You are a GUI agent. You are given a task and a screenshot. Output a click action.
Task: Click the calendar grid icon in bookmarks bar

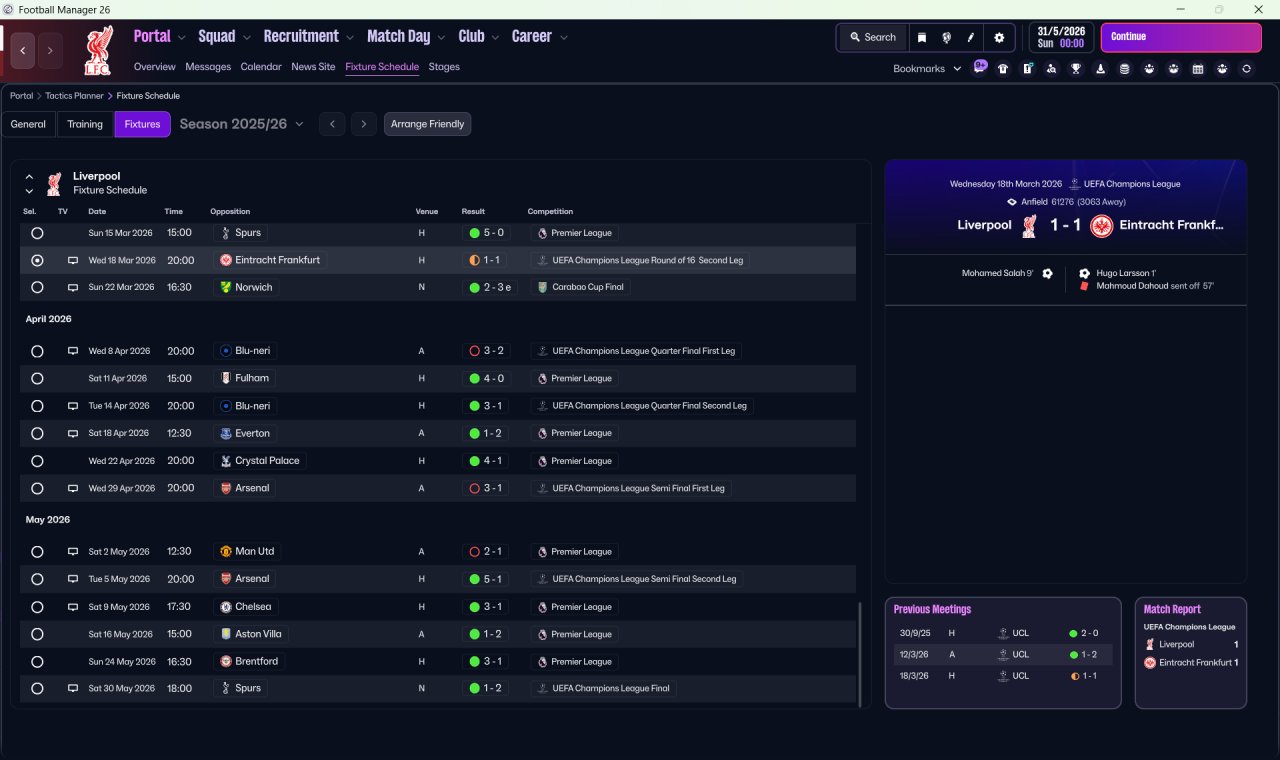(1198, 69)
